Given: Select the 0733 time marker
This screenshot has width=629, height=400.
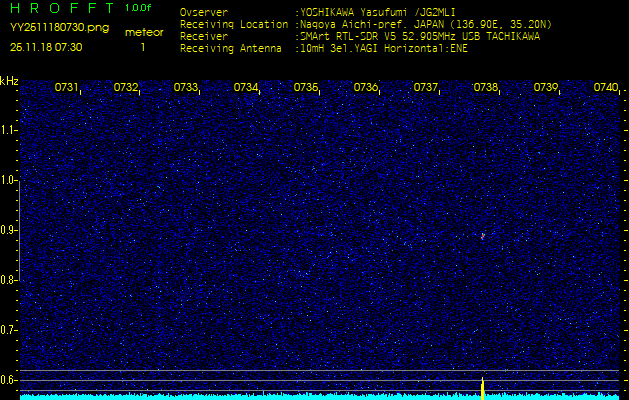Looking at the screenshot, I should 186,88.
